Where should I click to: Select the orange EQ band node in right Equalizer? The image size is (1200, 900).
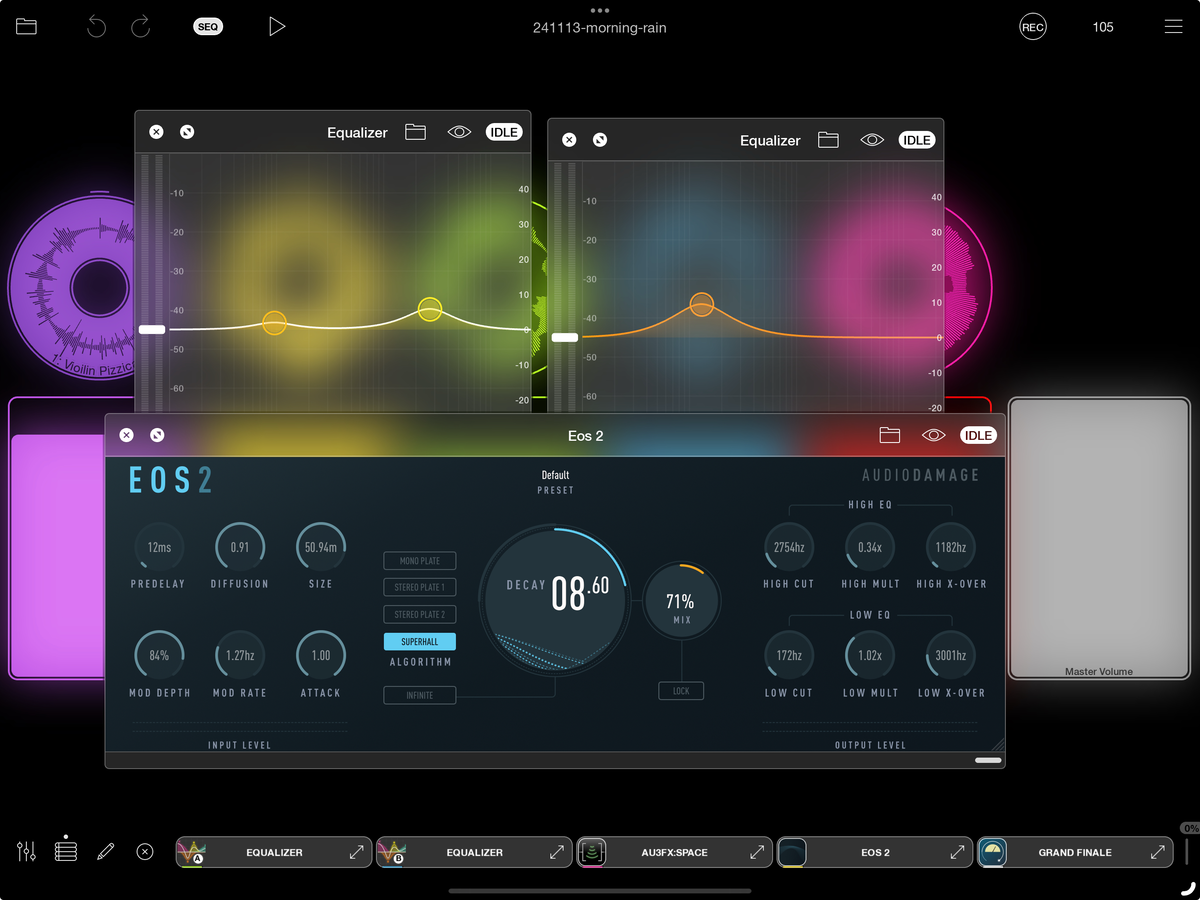702,304
